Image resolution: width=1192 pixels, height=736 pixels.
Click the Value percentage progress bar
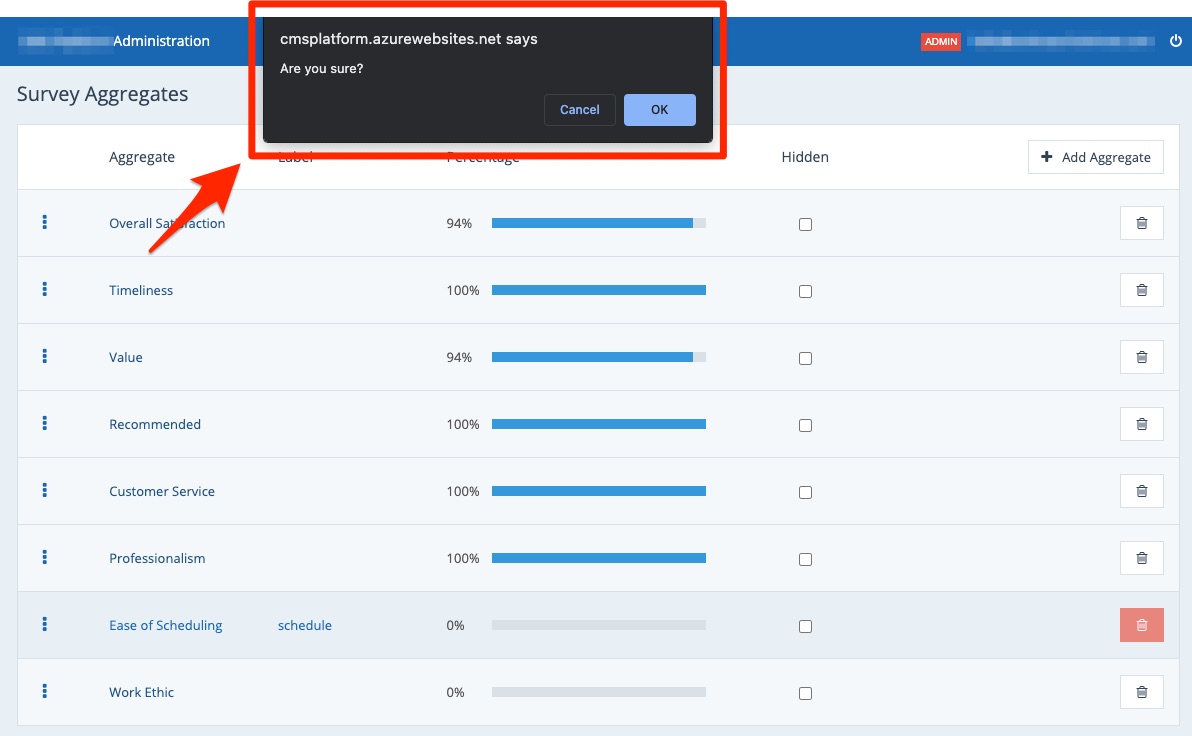598,357
